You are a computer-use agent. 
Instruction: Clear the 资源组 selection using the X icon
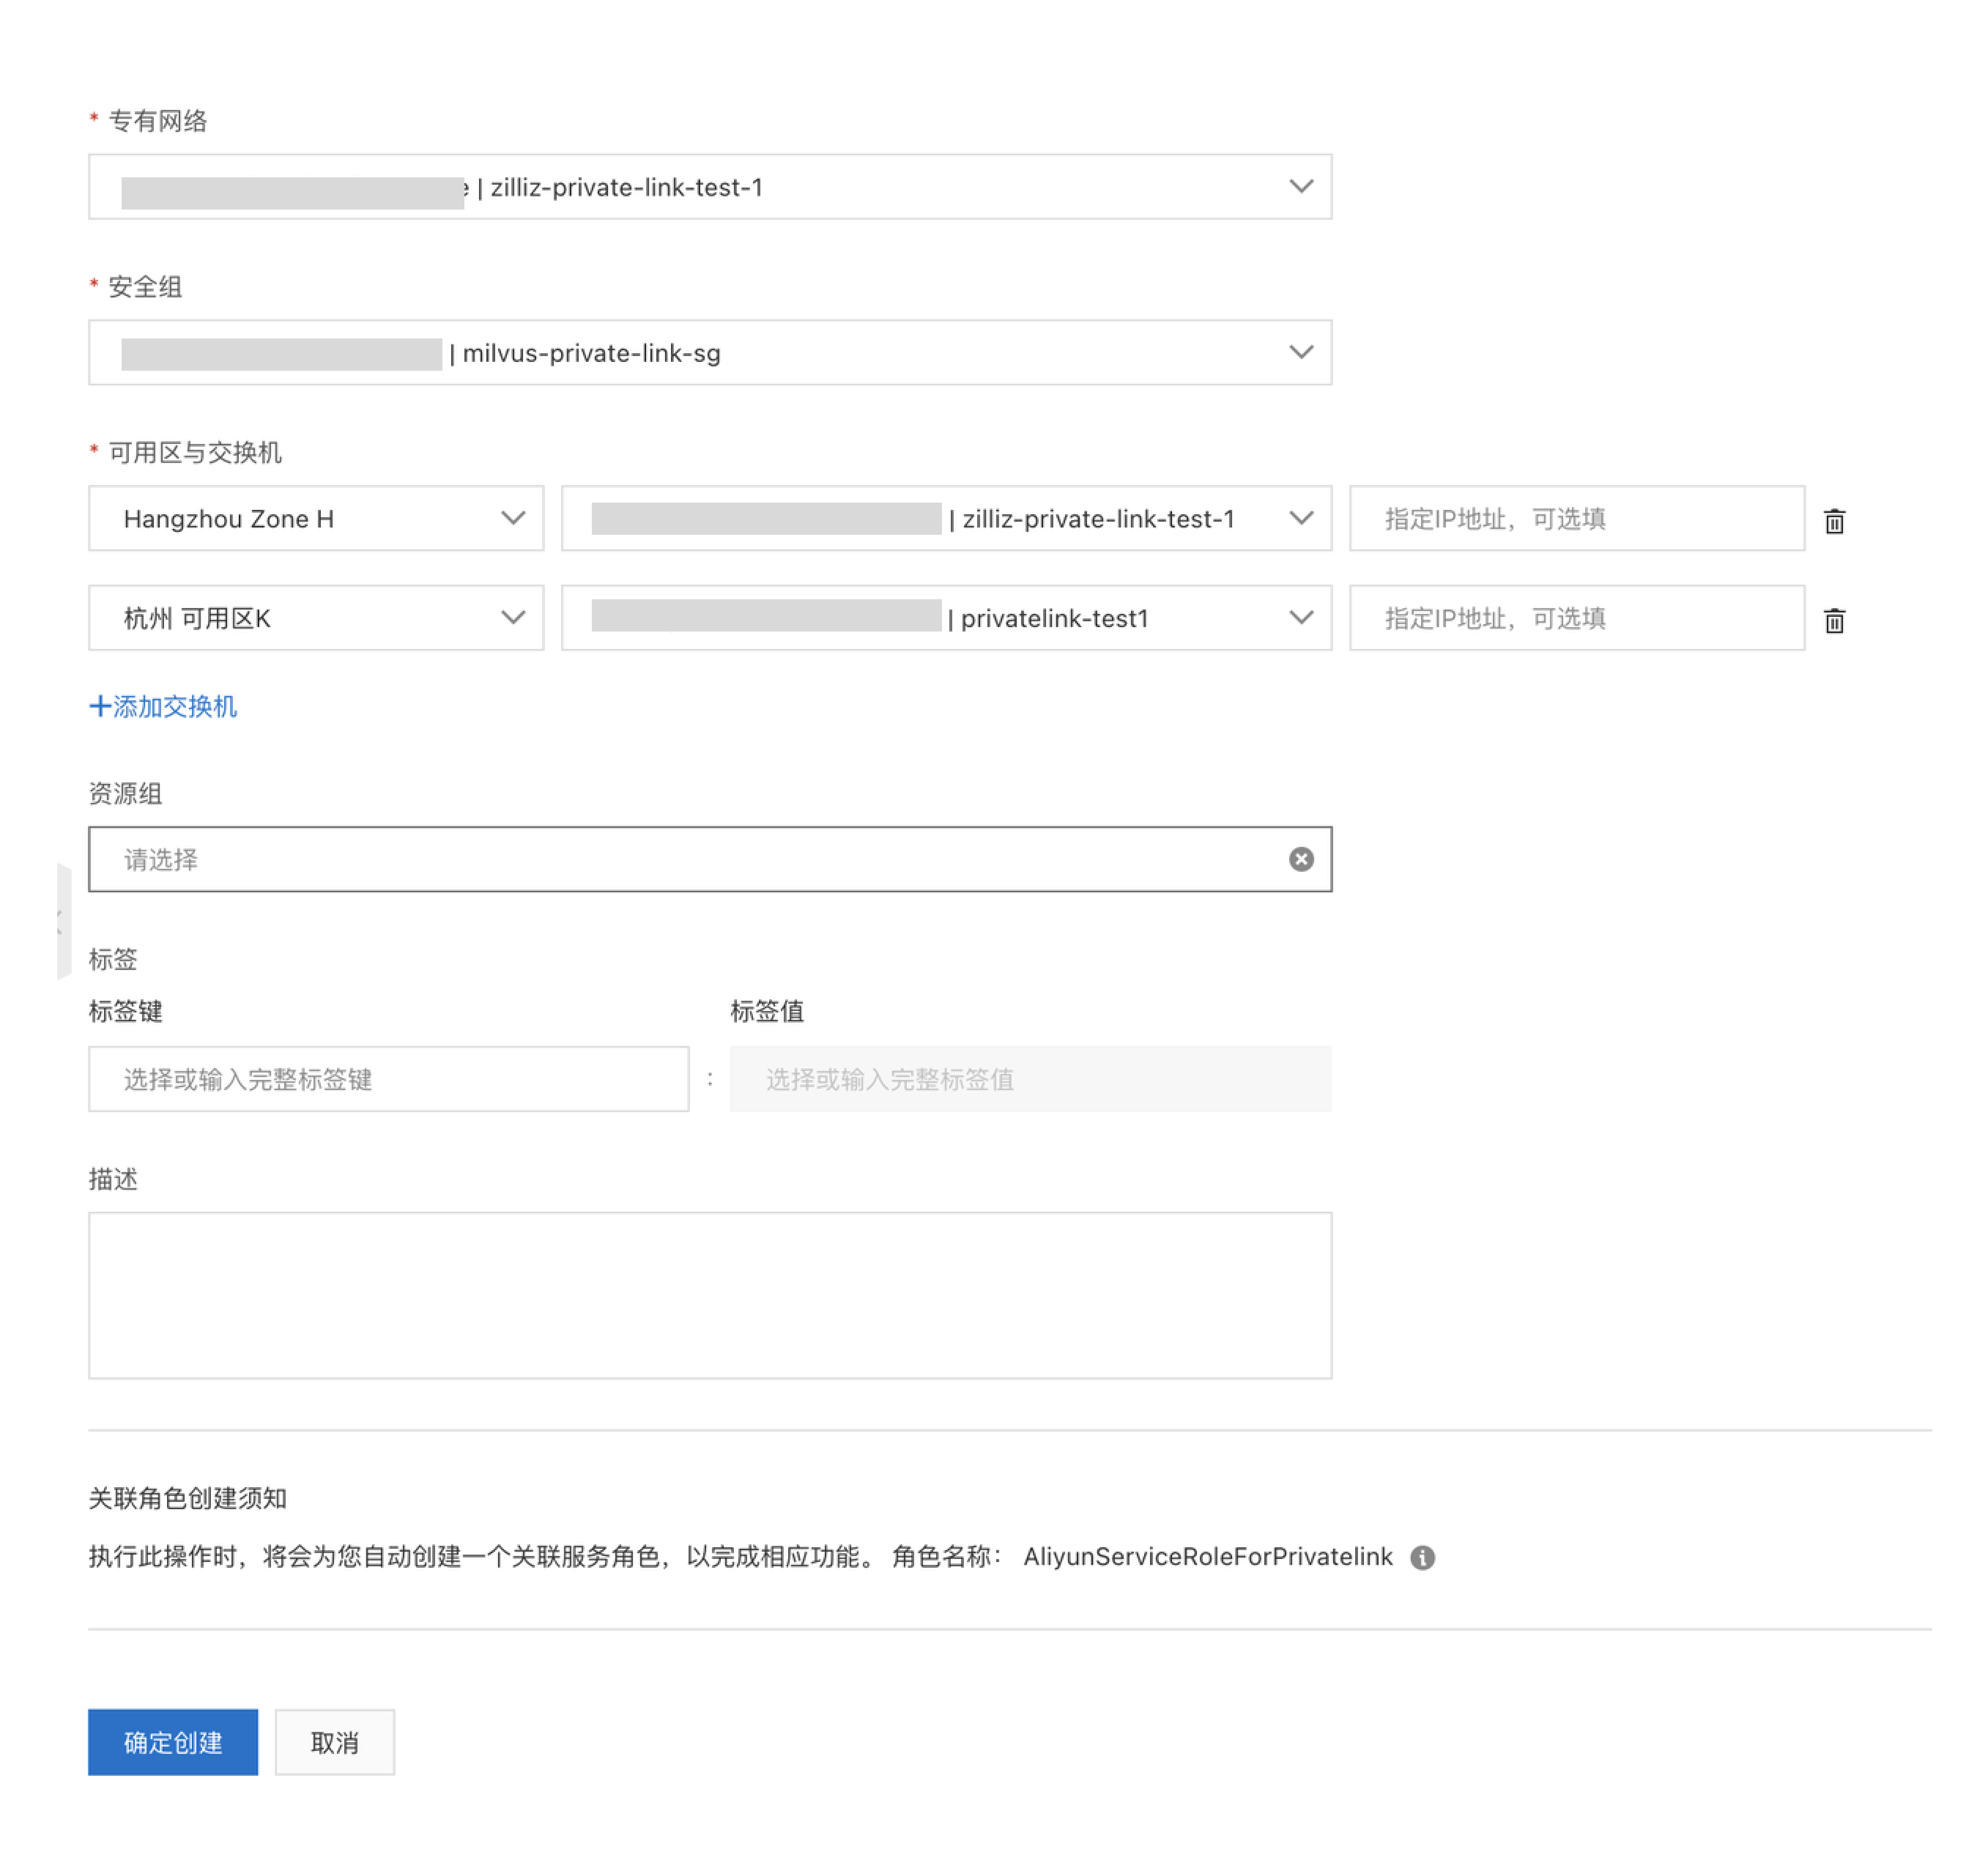1301,859
